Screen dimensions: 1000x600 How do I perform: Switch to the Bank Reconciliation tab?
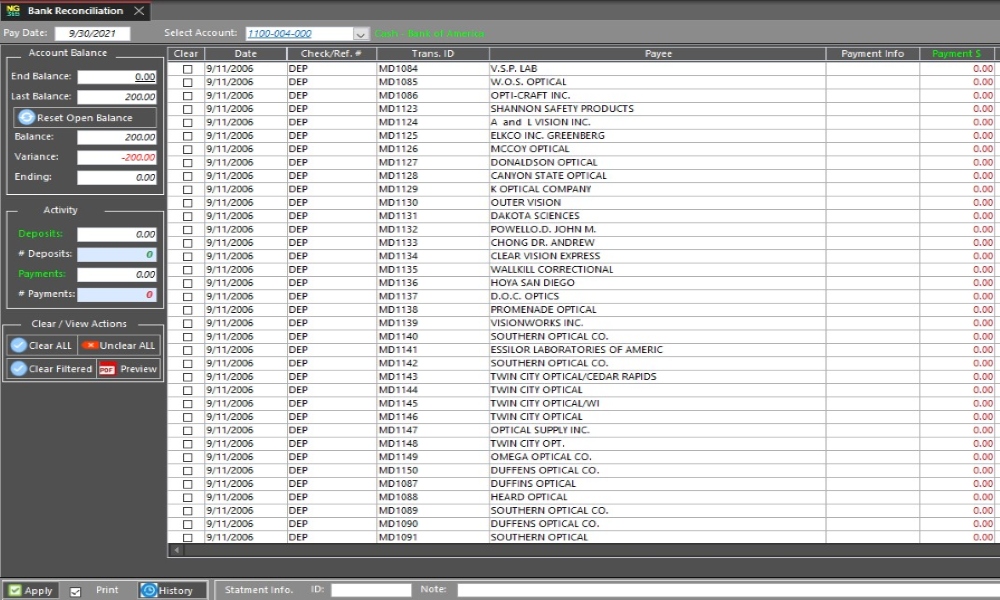click(x=74, y=11)
